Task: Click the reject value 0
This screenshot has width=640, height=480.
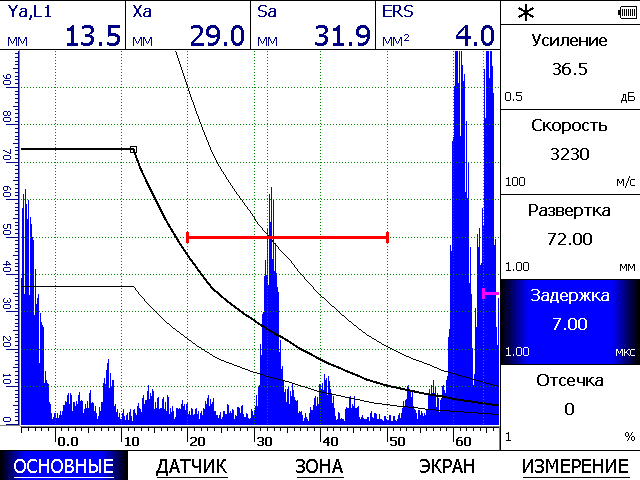Action: 569,409
